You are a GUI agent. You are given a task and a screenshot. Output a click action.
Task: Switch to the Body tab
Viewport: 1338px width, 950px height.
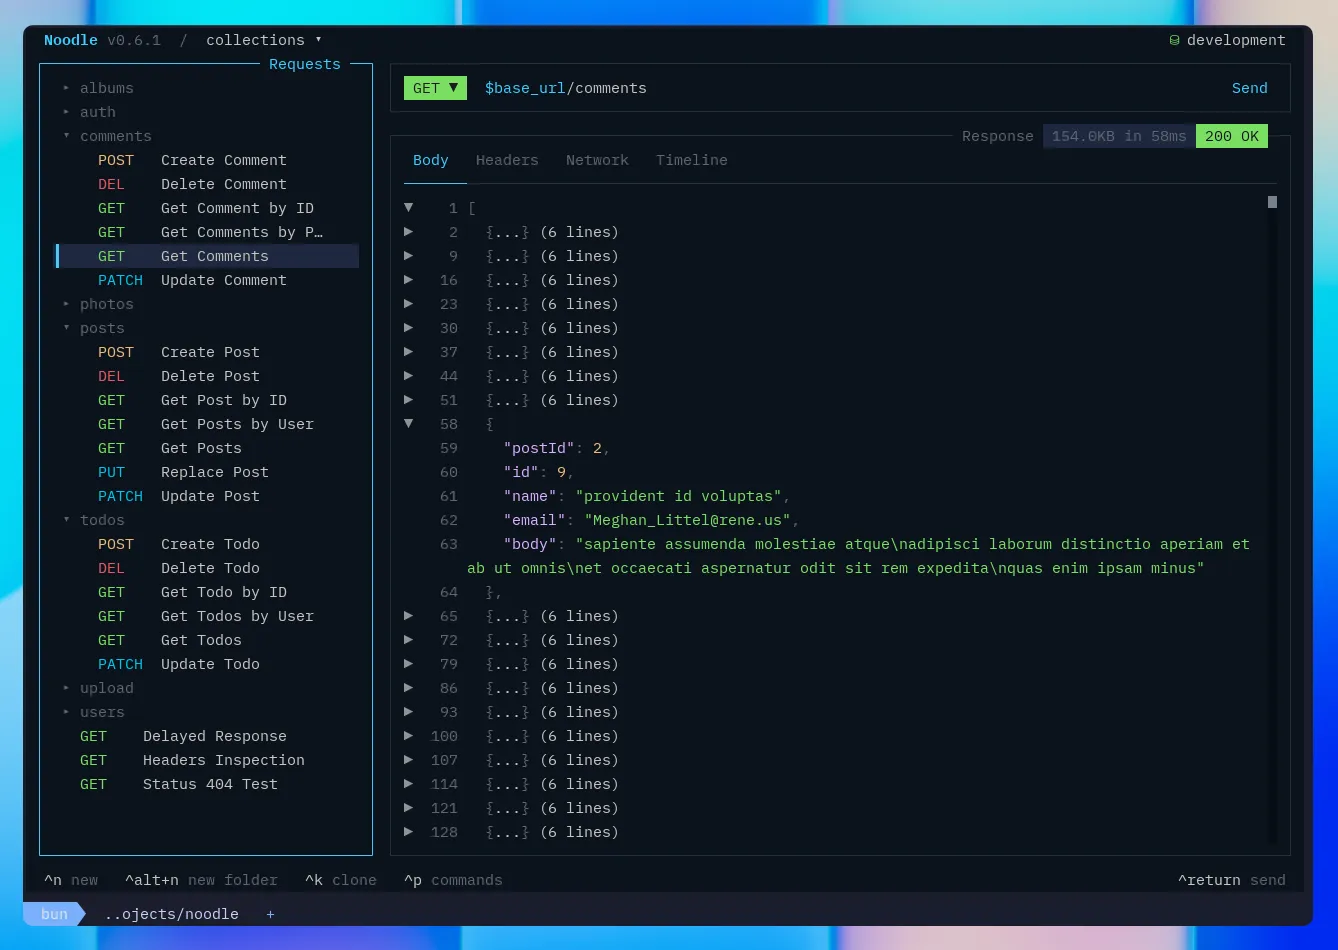[431, 160]
